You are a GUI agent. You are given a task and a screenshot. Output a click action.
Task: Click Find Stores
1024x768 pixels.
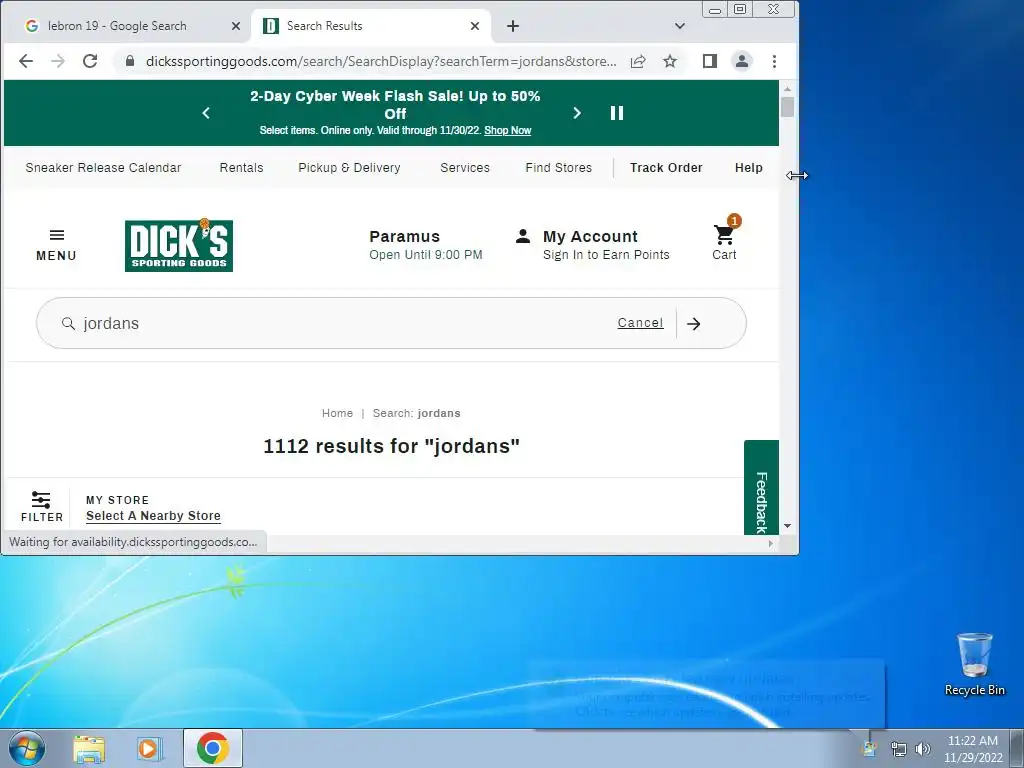tap(559, 168)
